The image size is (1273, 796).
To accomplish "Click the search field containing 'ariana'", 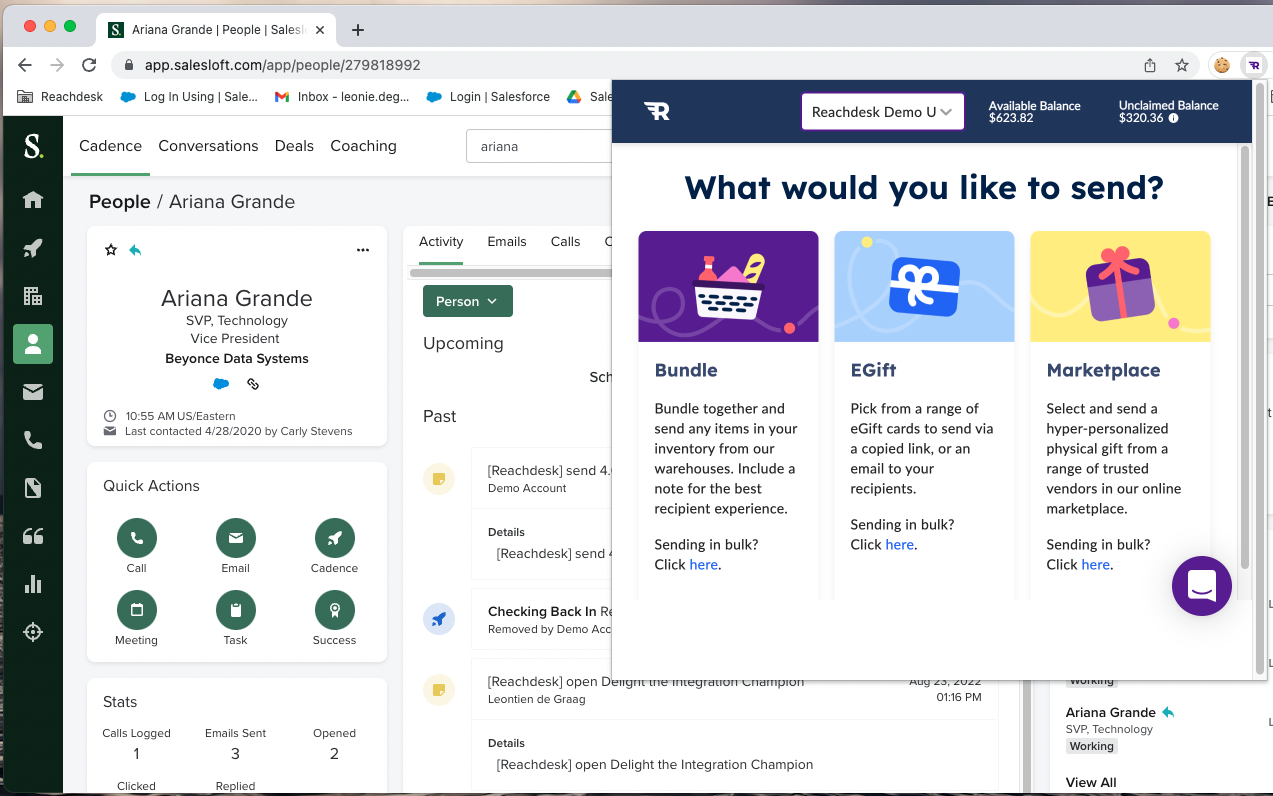I will (540, 146).
